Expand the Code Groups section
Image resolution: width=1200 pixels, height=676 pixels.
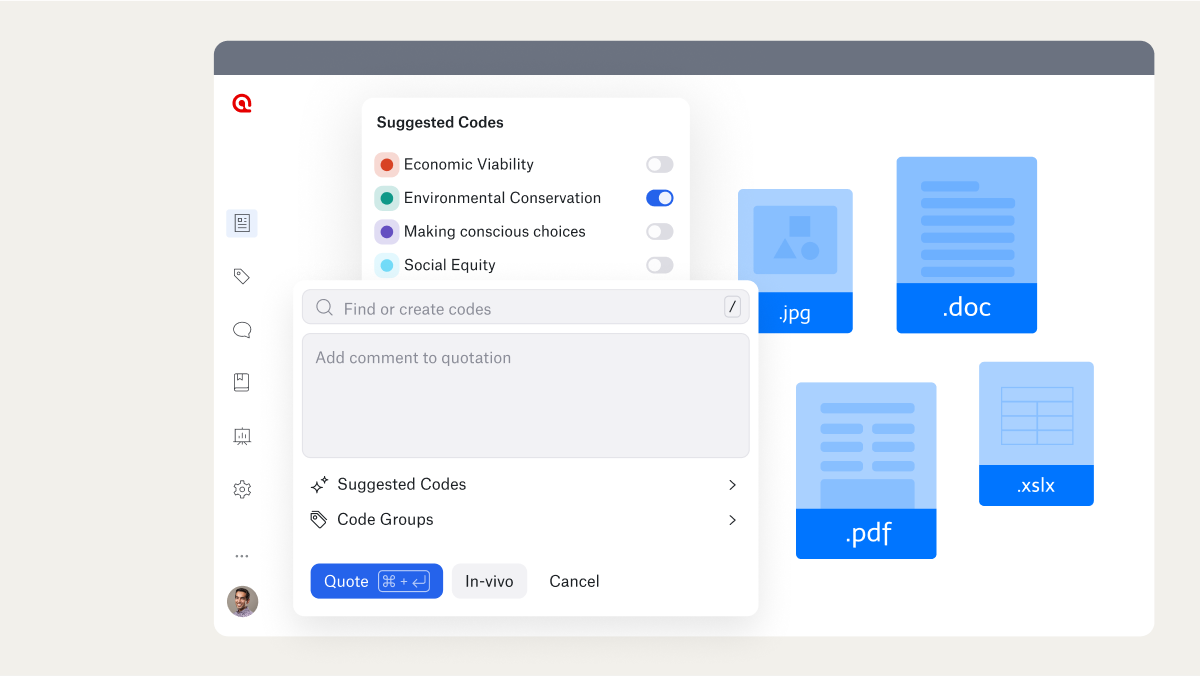tap(732, 519)
